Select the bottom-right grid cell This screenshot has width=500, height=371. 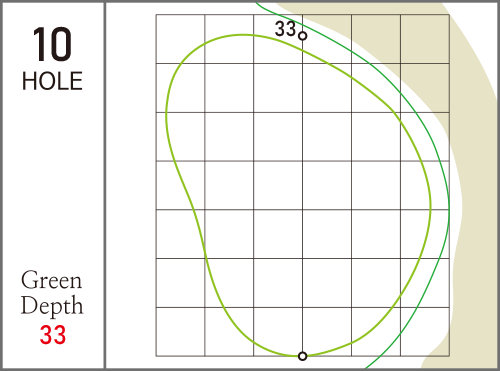425,332
